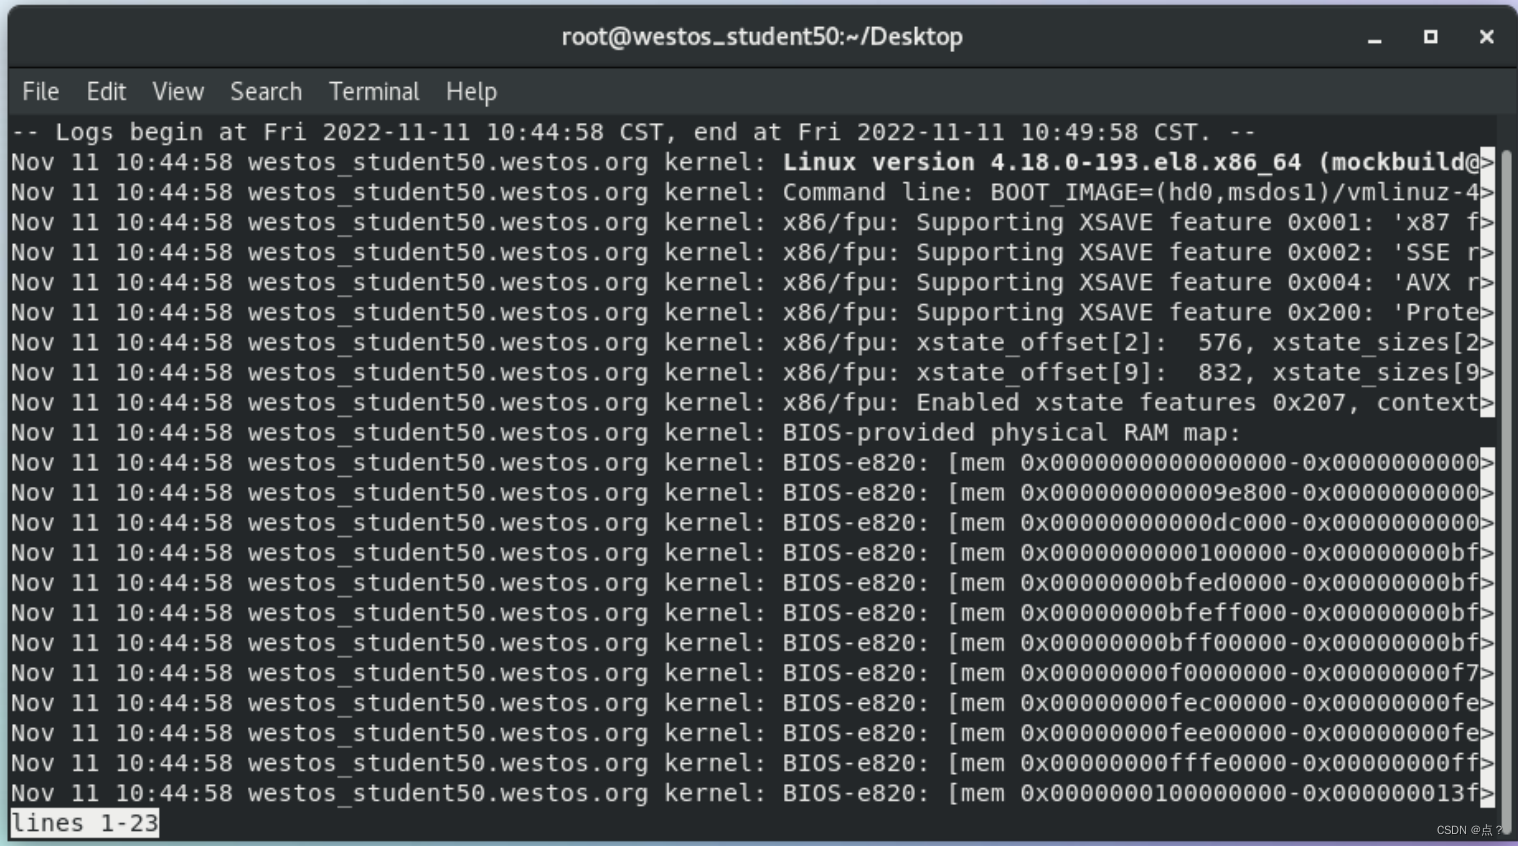Close the terminal window

click(x=1487, y=37)
